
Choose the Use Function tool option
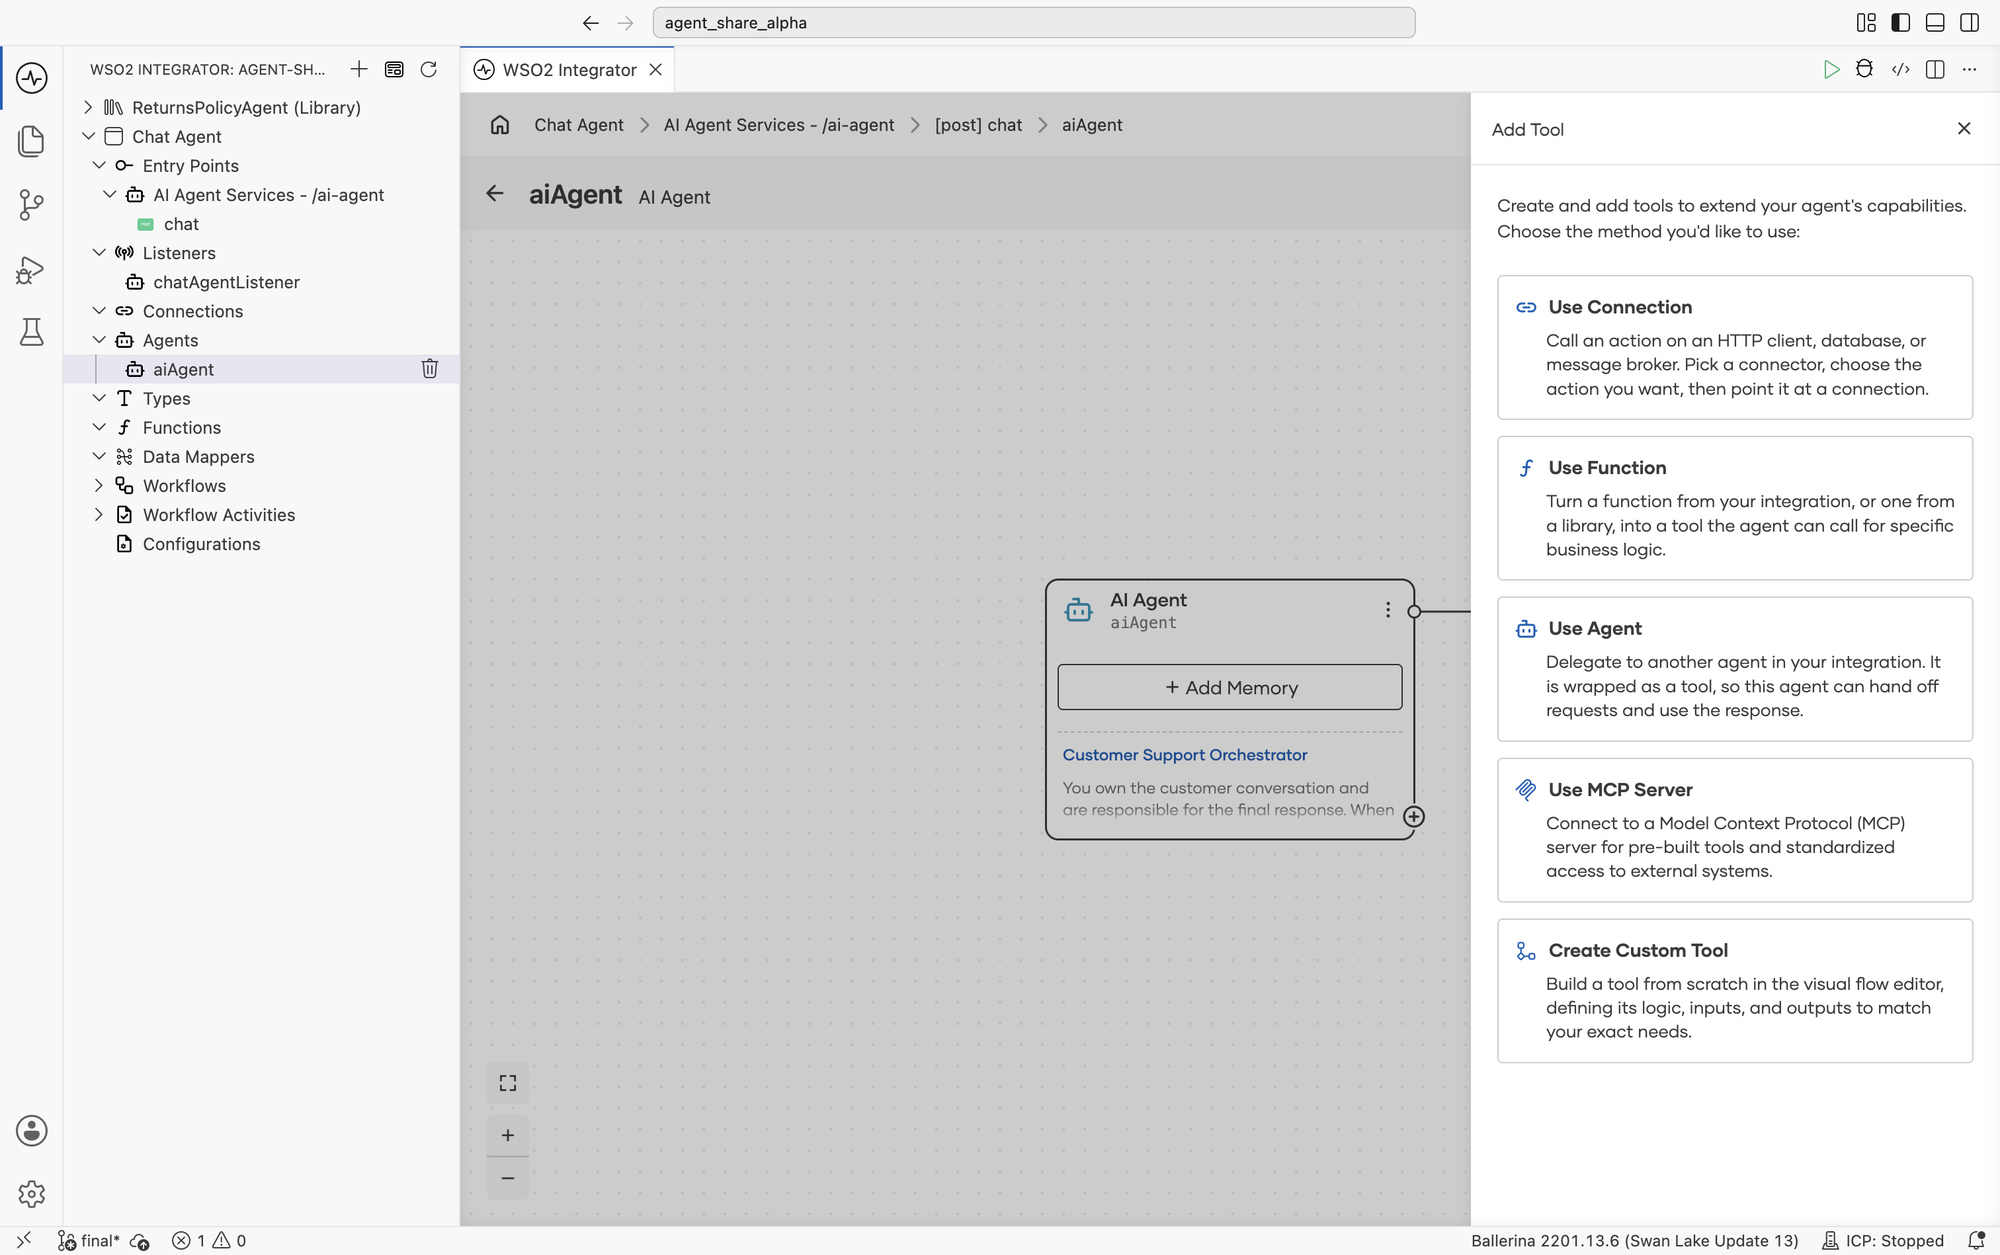pyautogui.click(x=1735, y=508)
